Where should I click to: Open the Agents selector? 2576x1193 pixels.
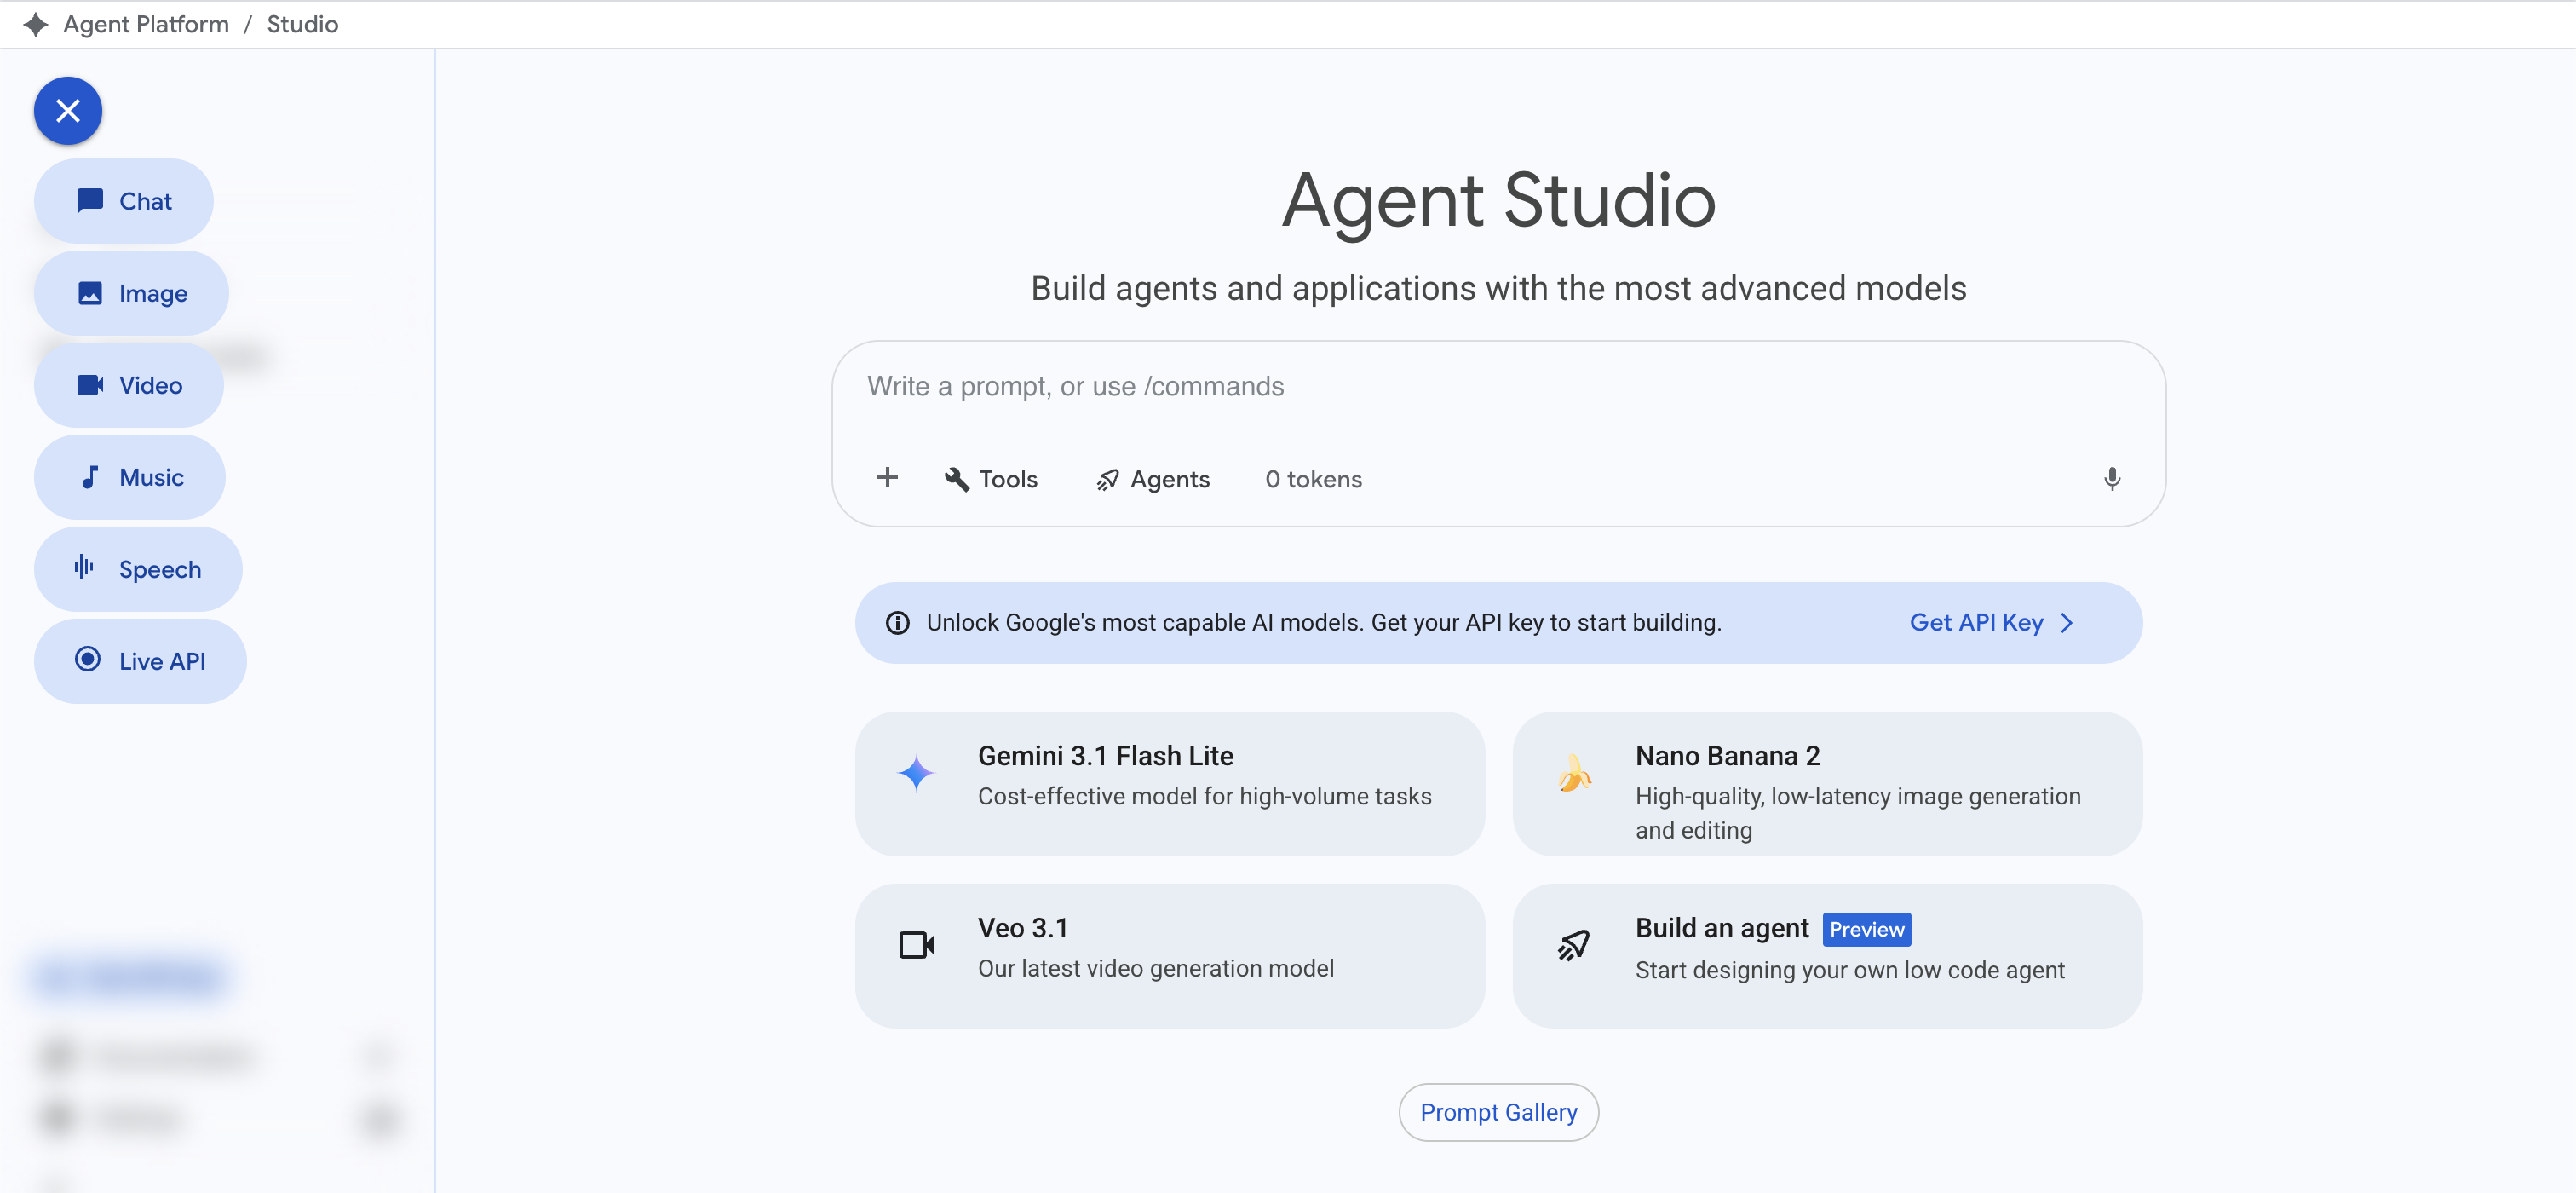[x=1153, y=479]
